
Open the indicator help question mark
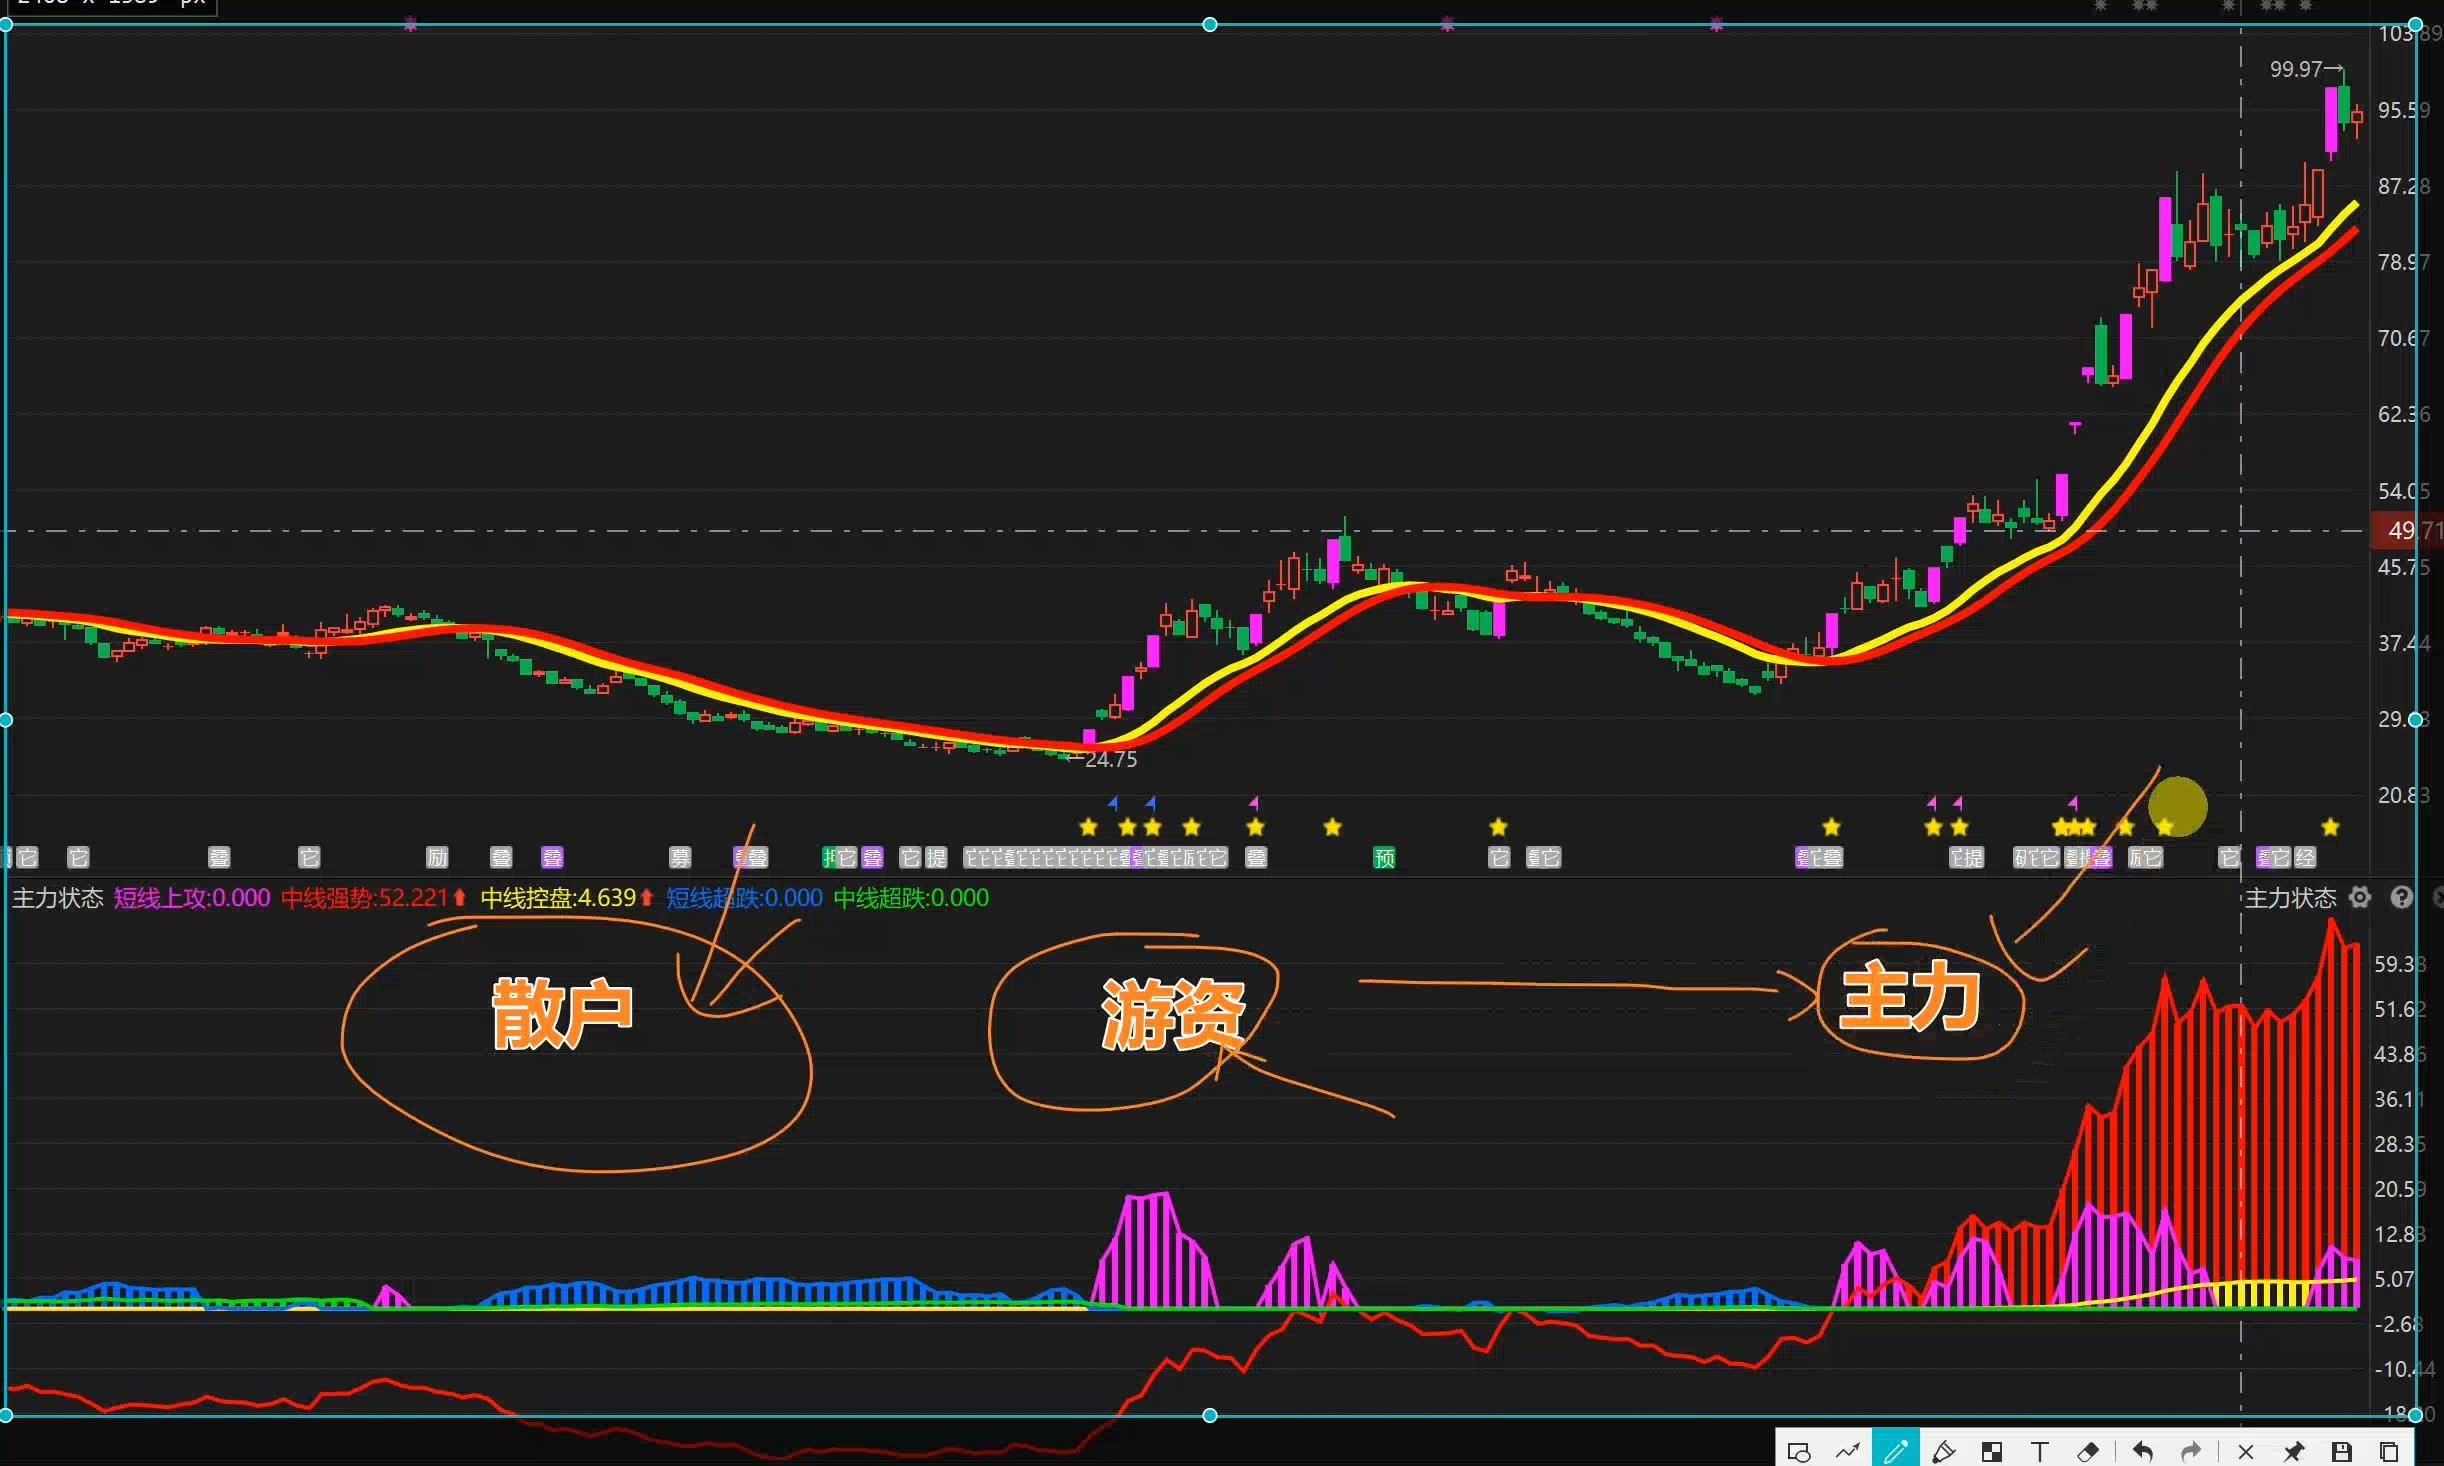point(2402,897)
